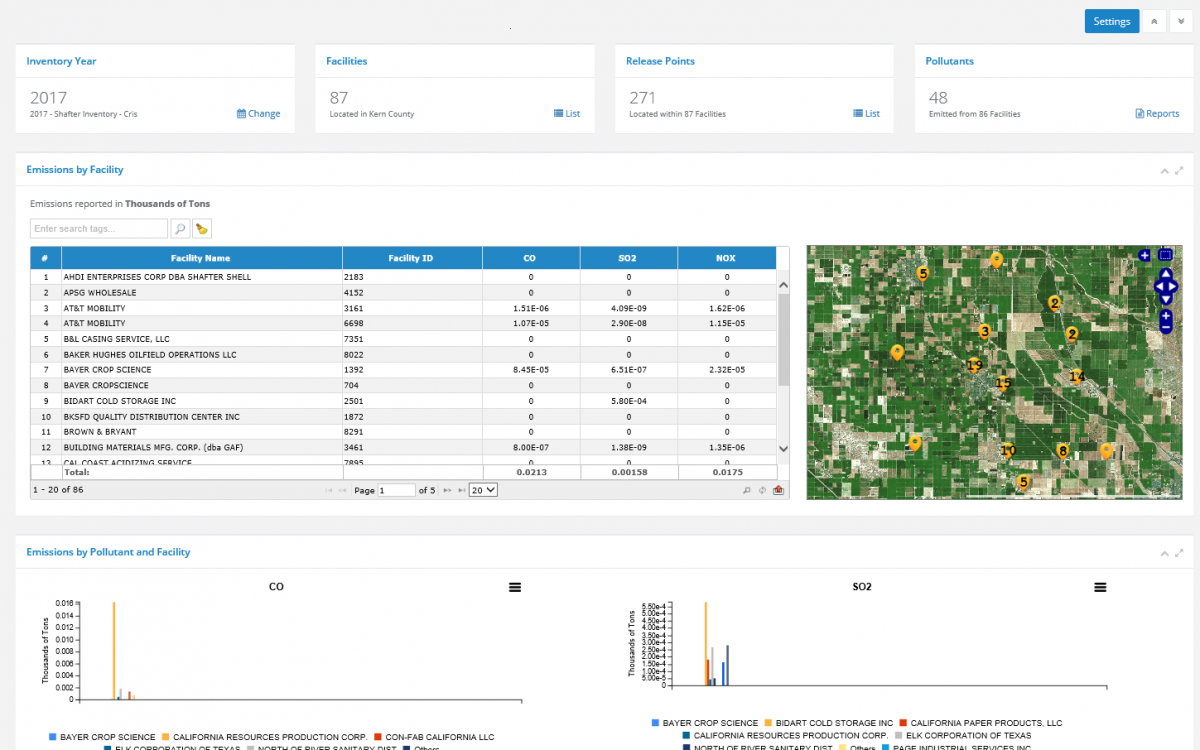
Task: Refresh the grid with reload icon
Action: [763, 490]
